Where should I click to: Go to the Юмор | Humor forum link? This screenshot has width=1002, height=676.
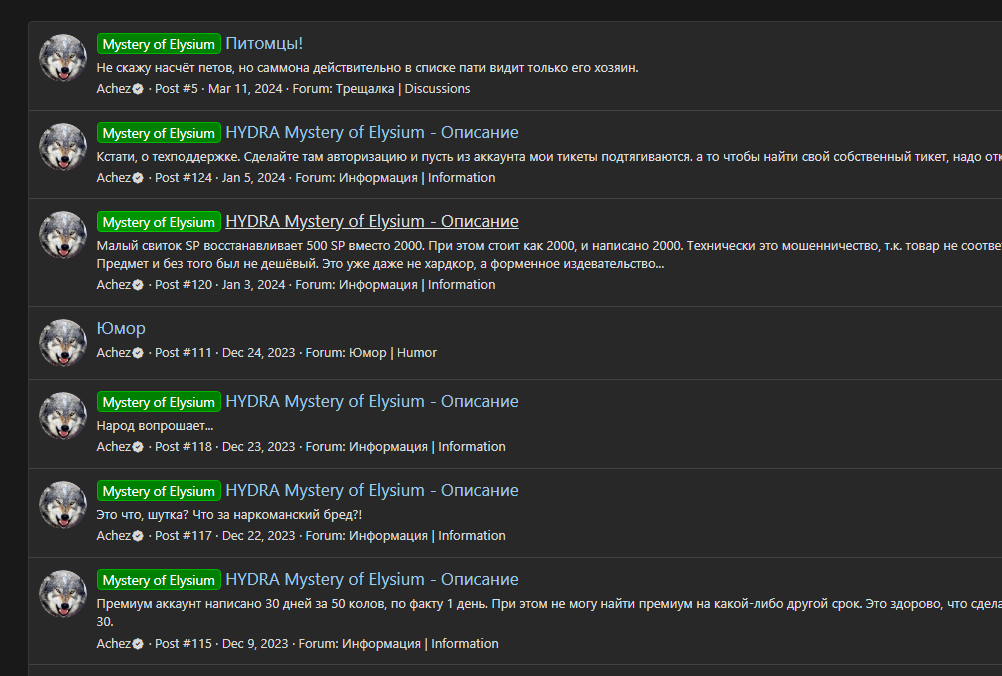click(x=392, y=353)
